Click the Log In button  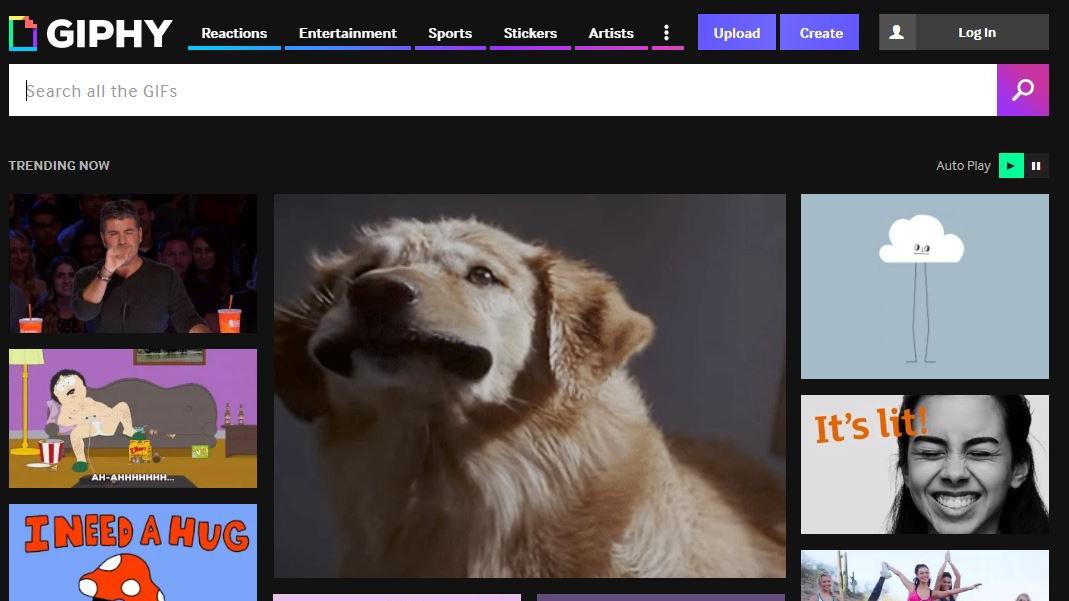[977, 32]
